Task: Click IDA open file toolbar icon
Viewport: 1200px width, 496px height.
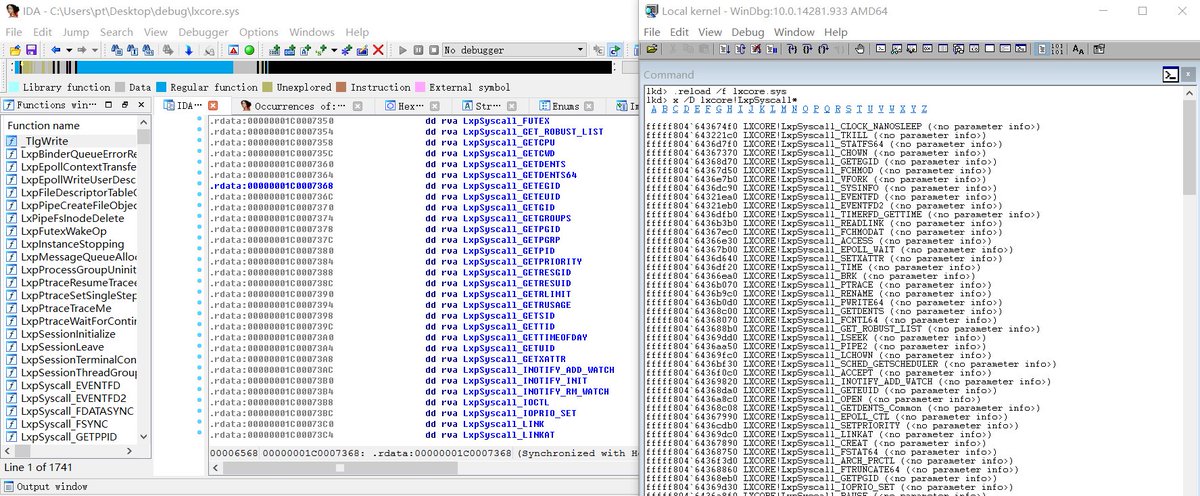Action: point(14,50)
